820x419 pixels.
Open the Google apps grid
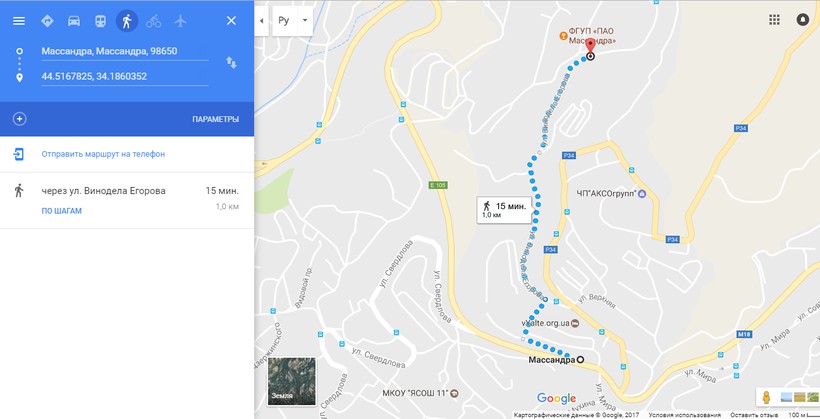(775, 20)
